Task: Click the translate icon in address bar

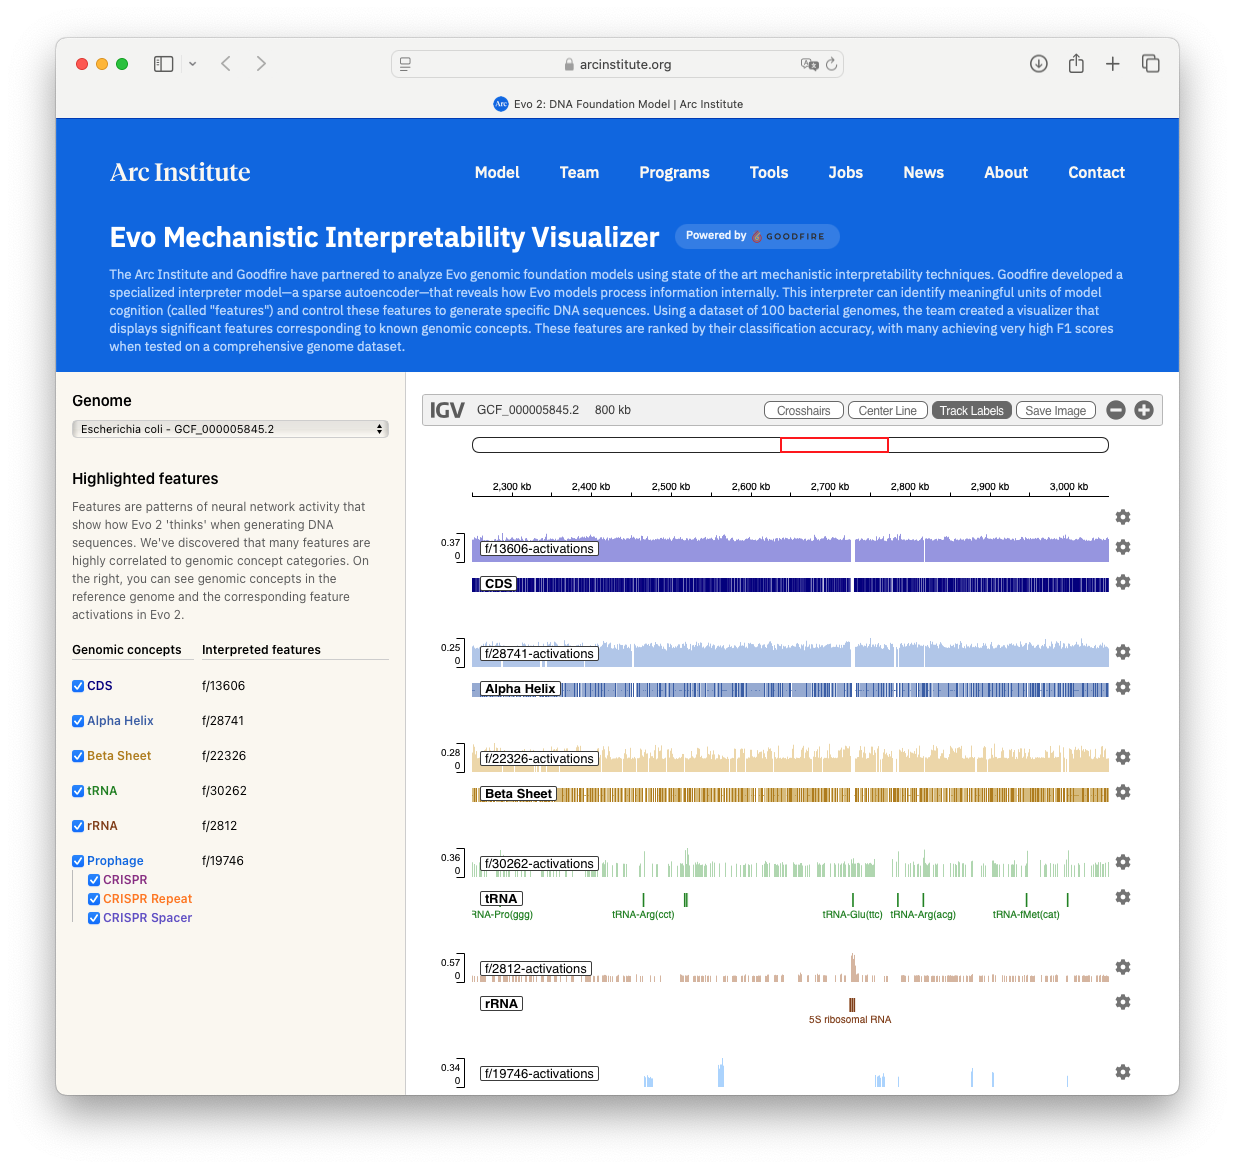Action: [809, 64]
